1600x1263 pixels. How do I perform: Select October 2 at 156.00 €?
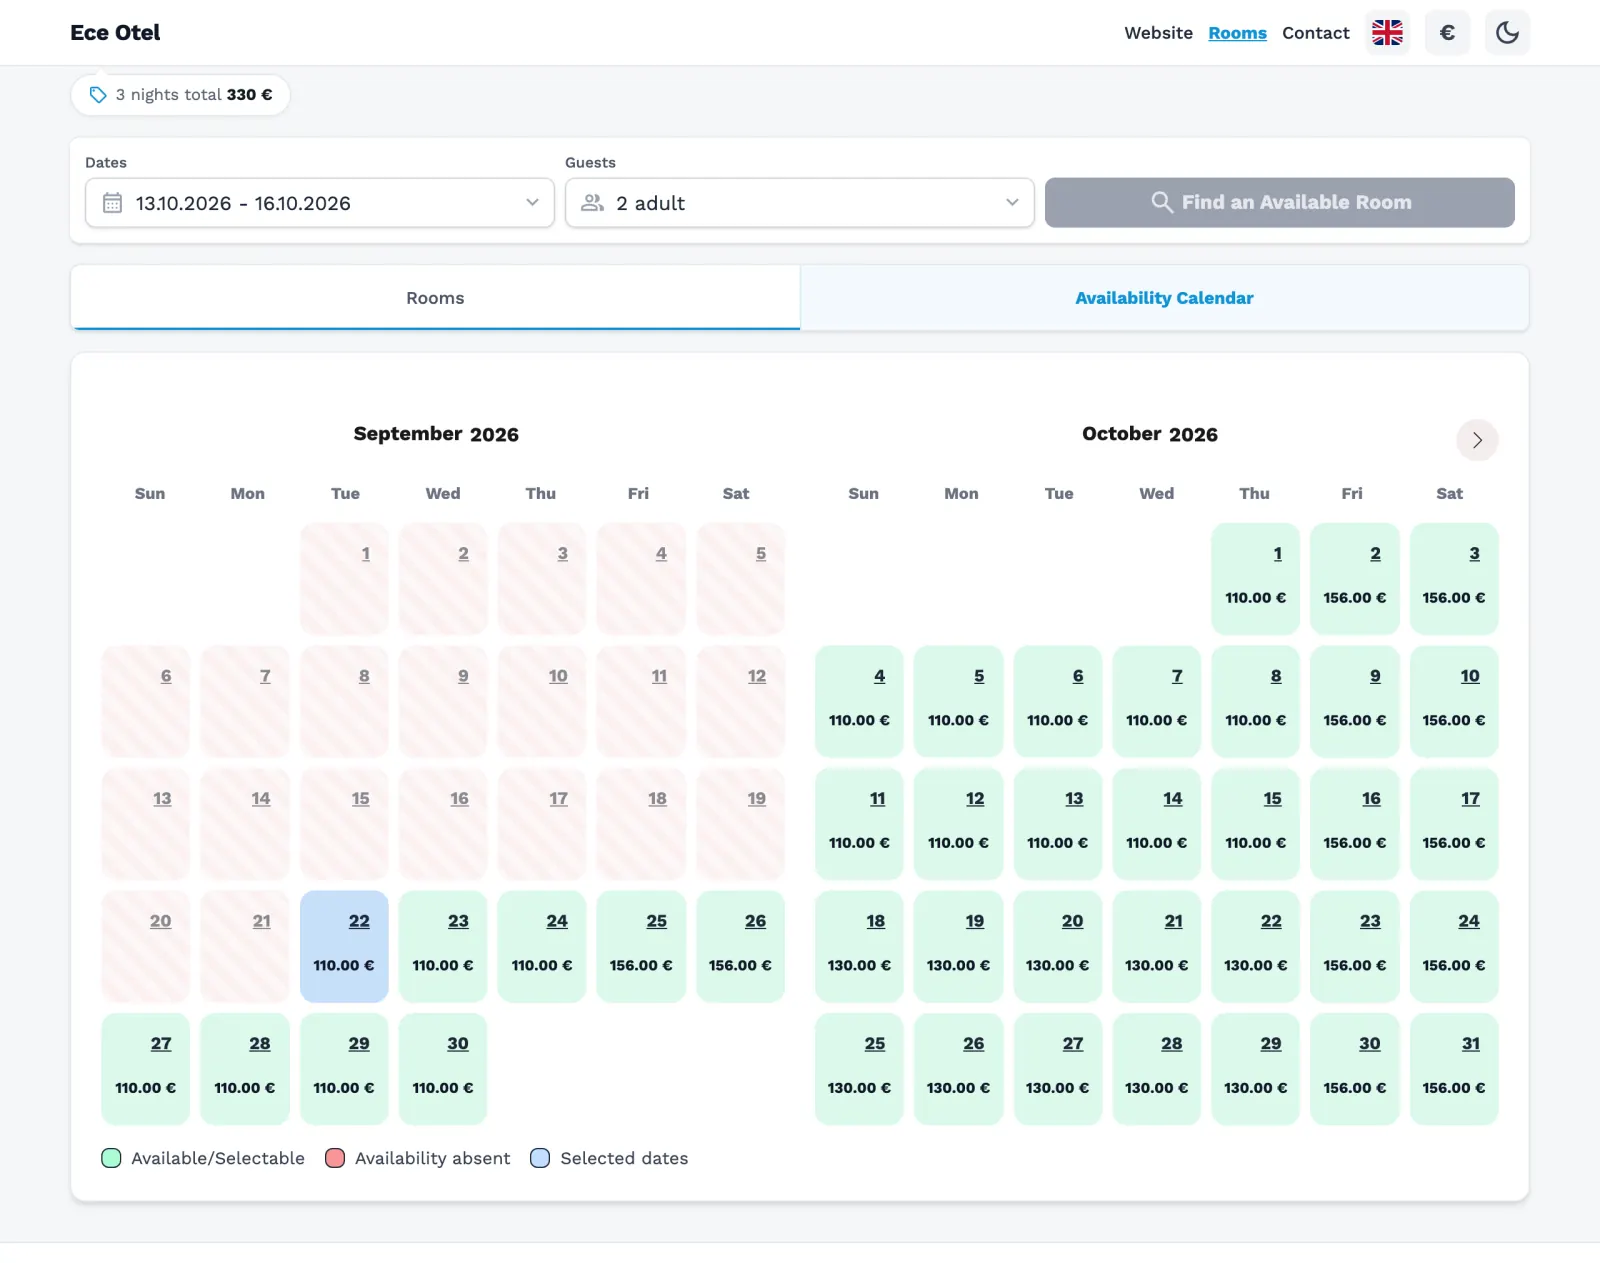coord(1355,579)
